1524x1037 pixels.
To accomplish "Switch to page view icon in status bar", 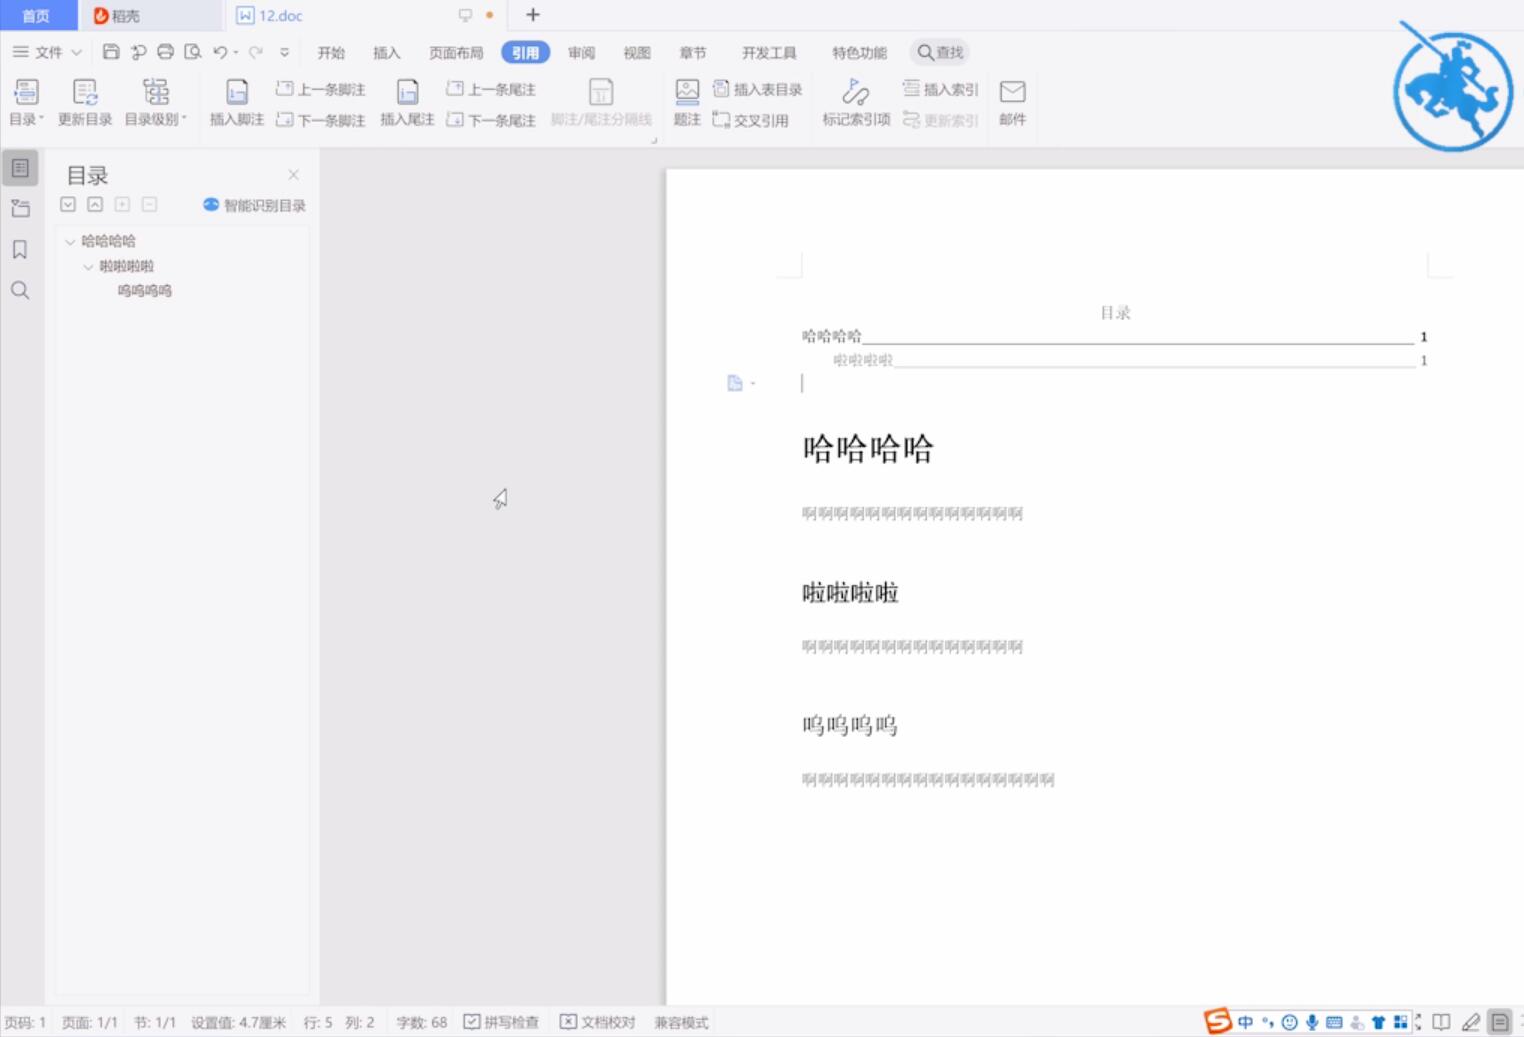I will pos(1500,1022).
